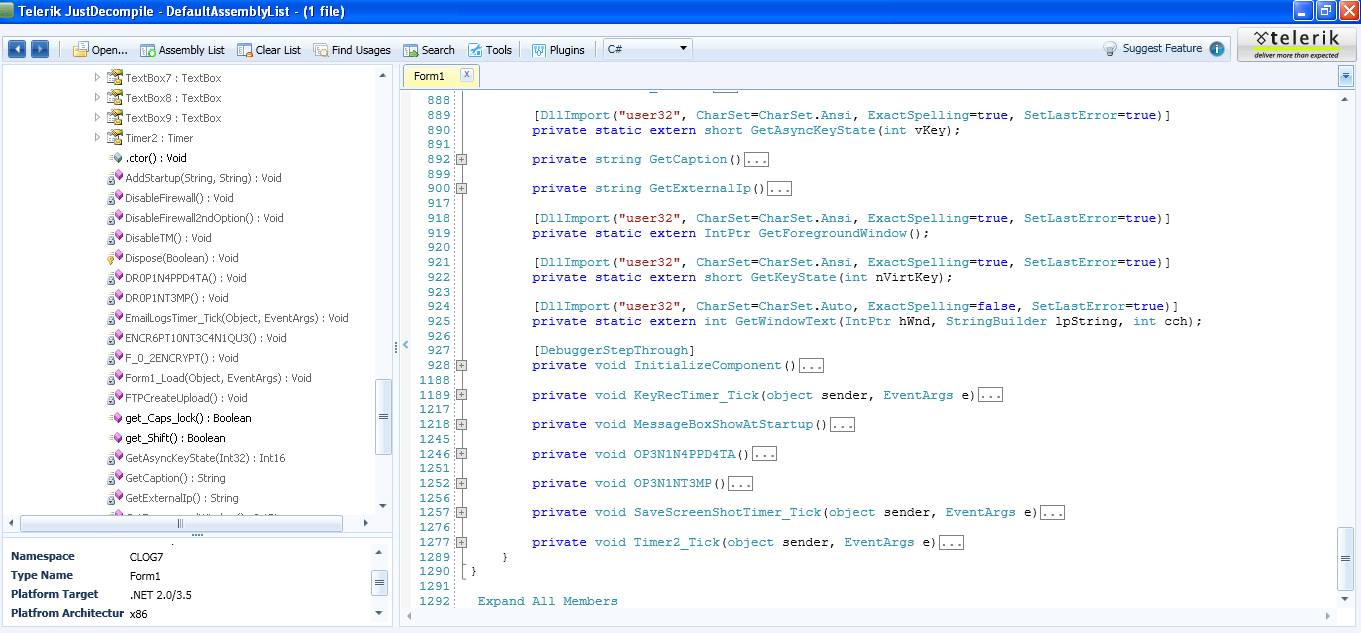The height and width of the screenshot is (633, 1361).
Task: Open the Tools menu
Action: pyautogui.click(x=490, y=50)
